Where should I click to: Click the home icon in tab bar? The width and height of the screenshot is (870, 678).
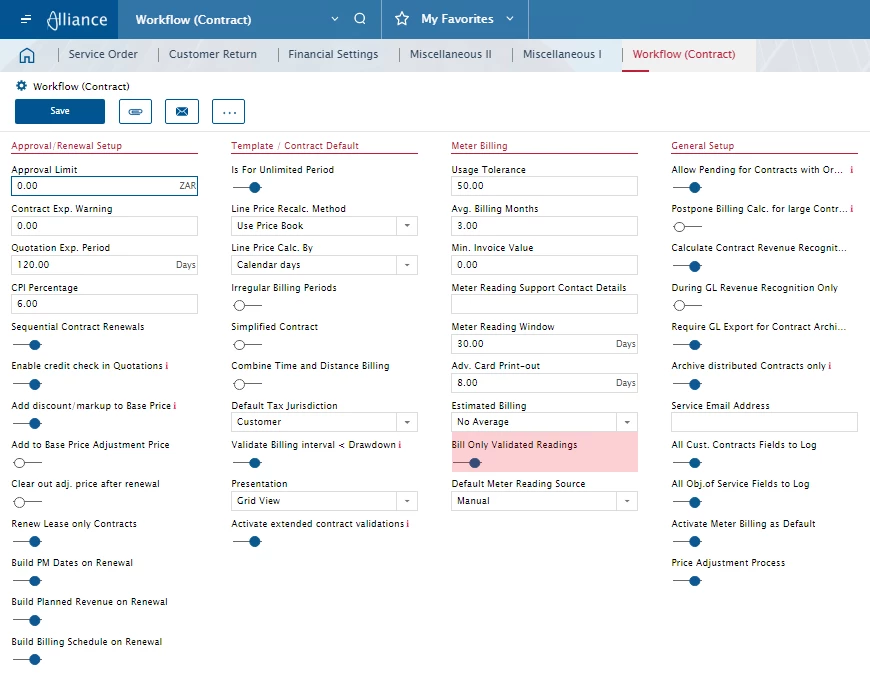[x=27, y=55]
